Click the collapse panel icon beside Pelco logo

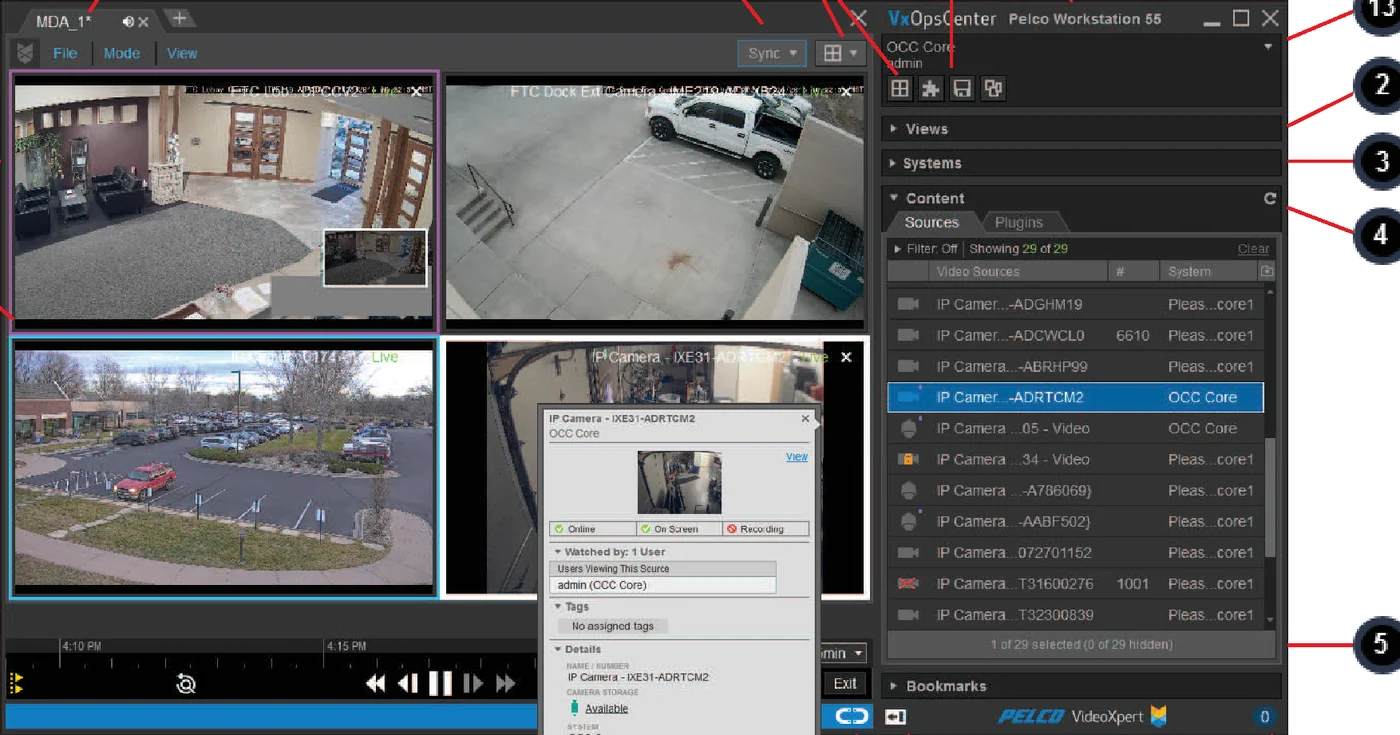point(896,717)
